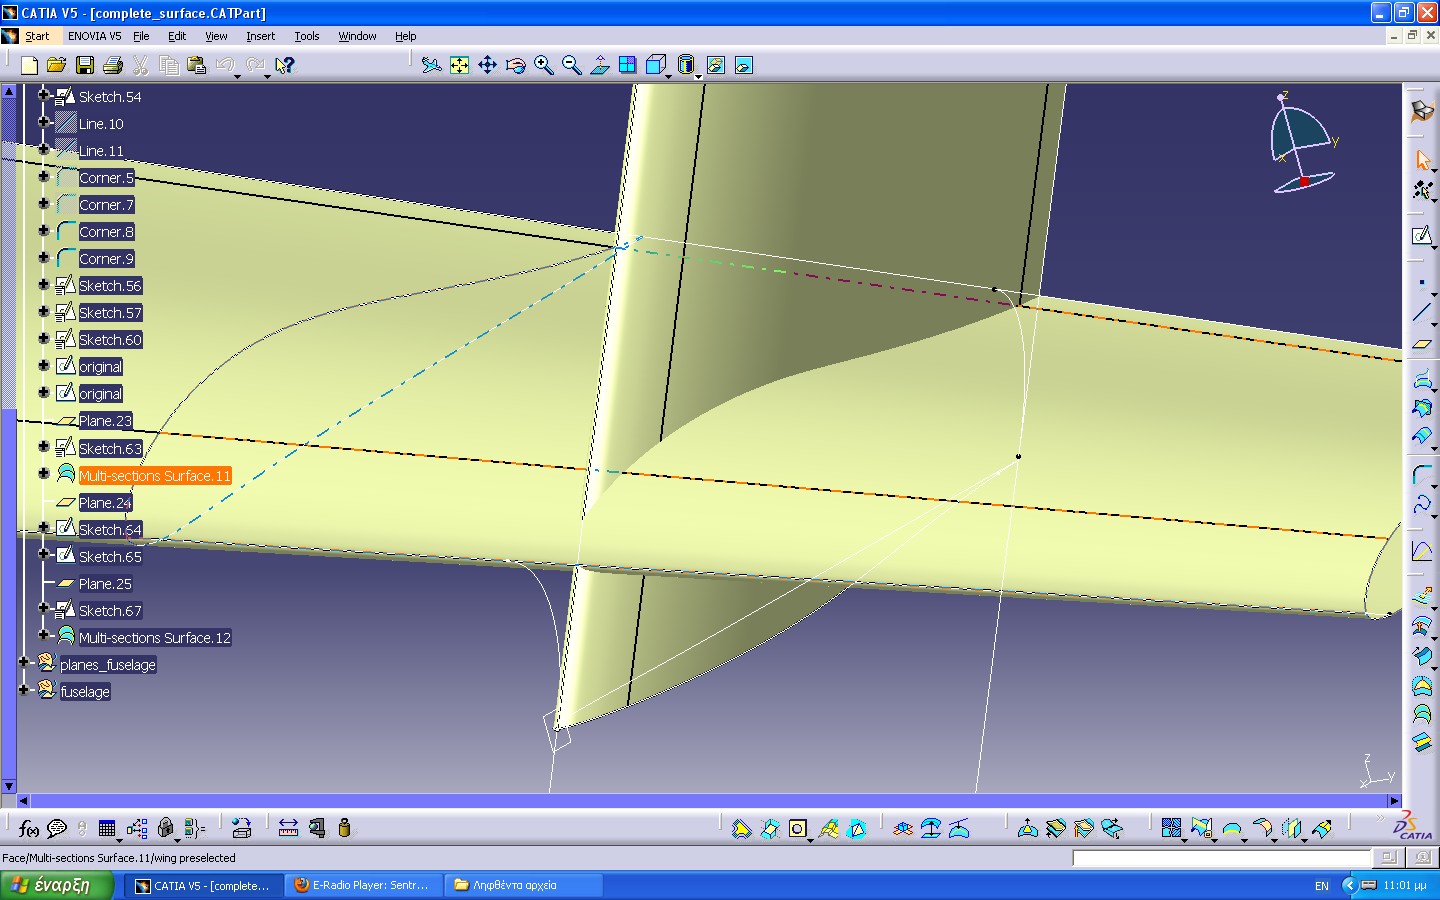
Task: Click the Zoom In magnifier
Action: coord(543,65)
